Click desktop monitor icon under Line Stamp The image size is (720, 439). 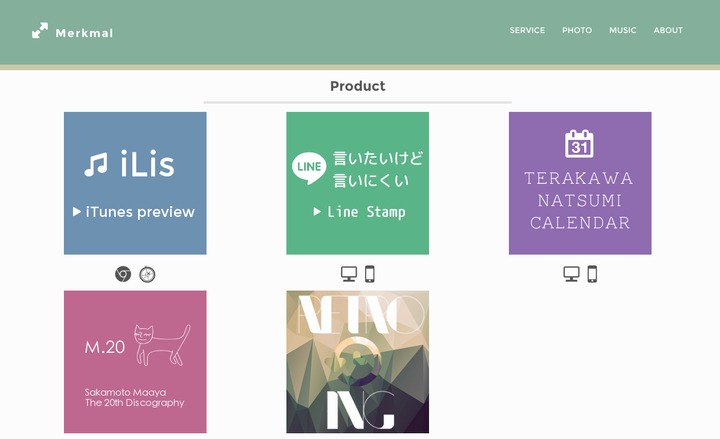[349, 274]
